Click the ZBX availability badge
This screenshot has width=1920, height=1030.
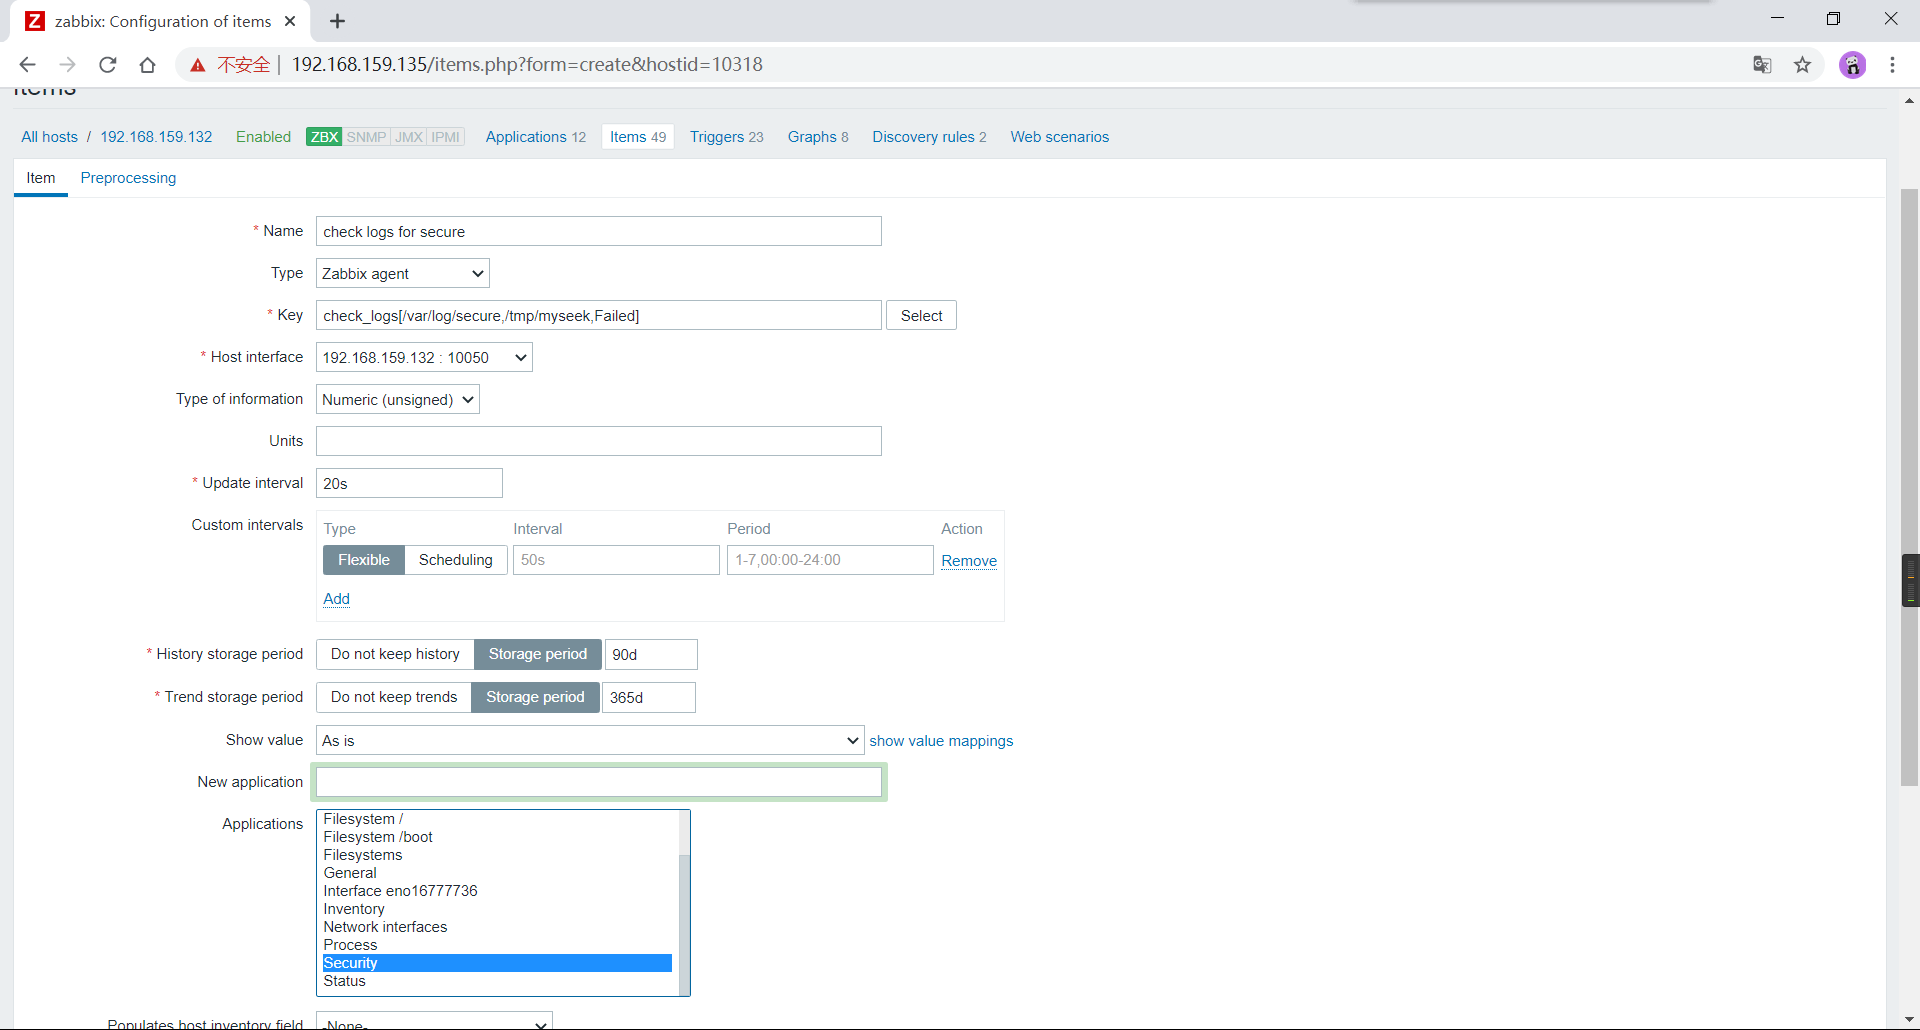(x=324, y=137)
